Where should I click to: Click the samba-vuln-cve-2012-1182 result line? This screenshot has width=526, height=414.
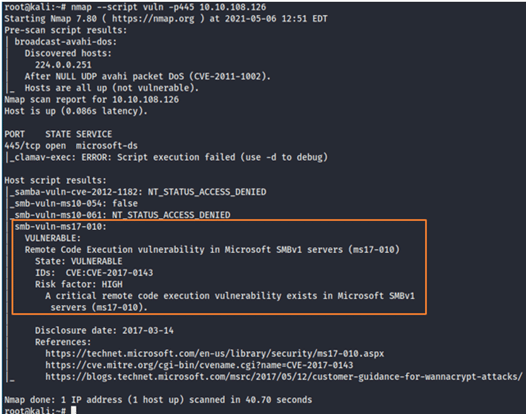pyautogui.click(x=138, y=192)
